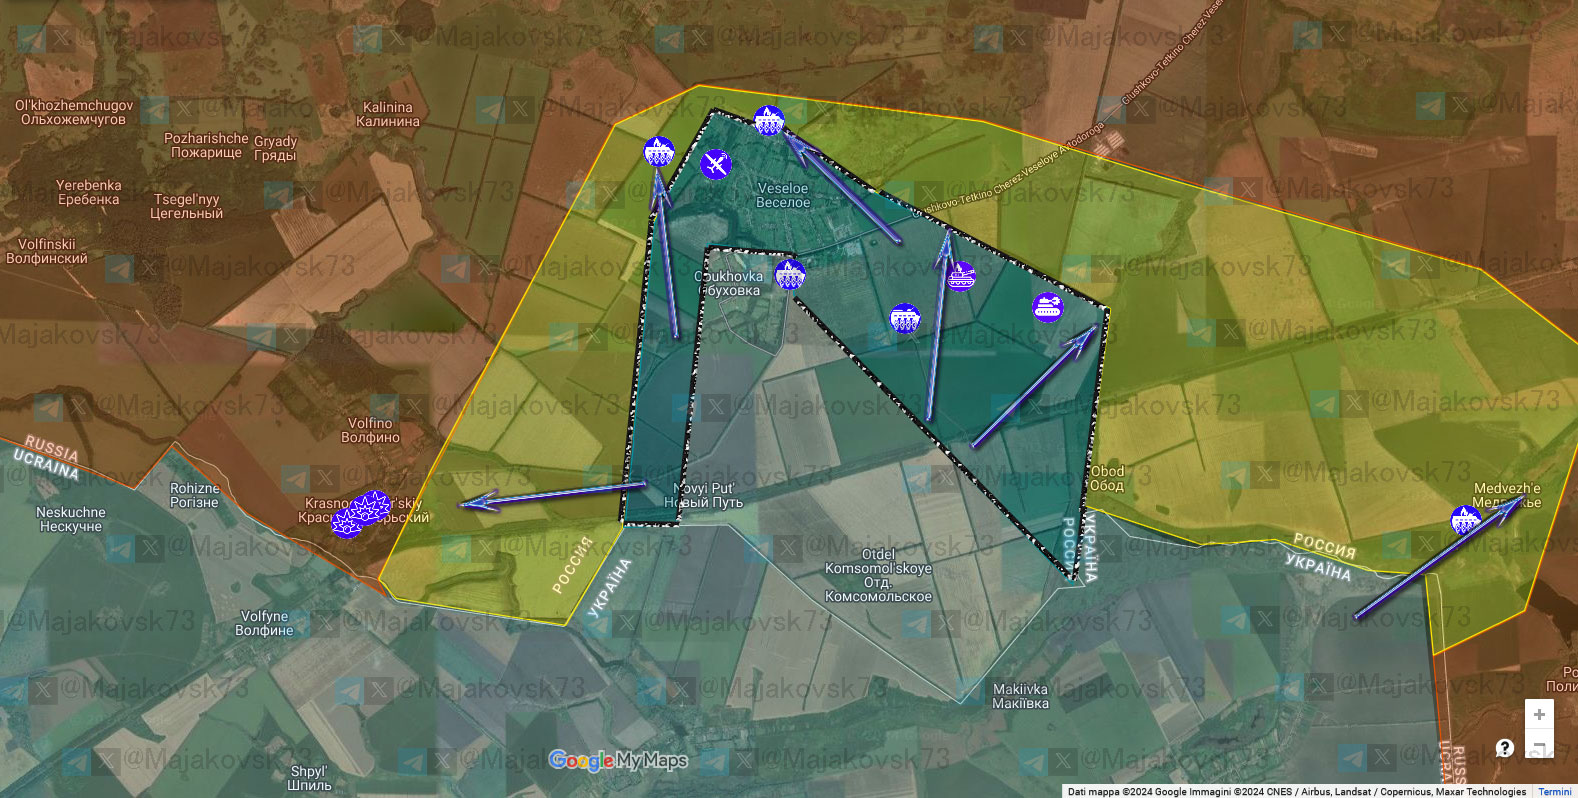Click the mechanized infantry marker below the gun icon
The height and width of the screenshot is (798, 1578).
pyautogui.click(x=905, y=319)
